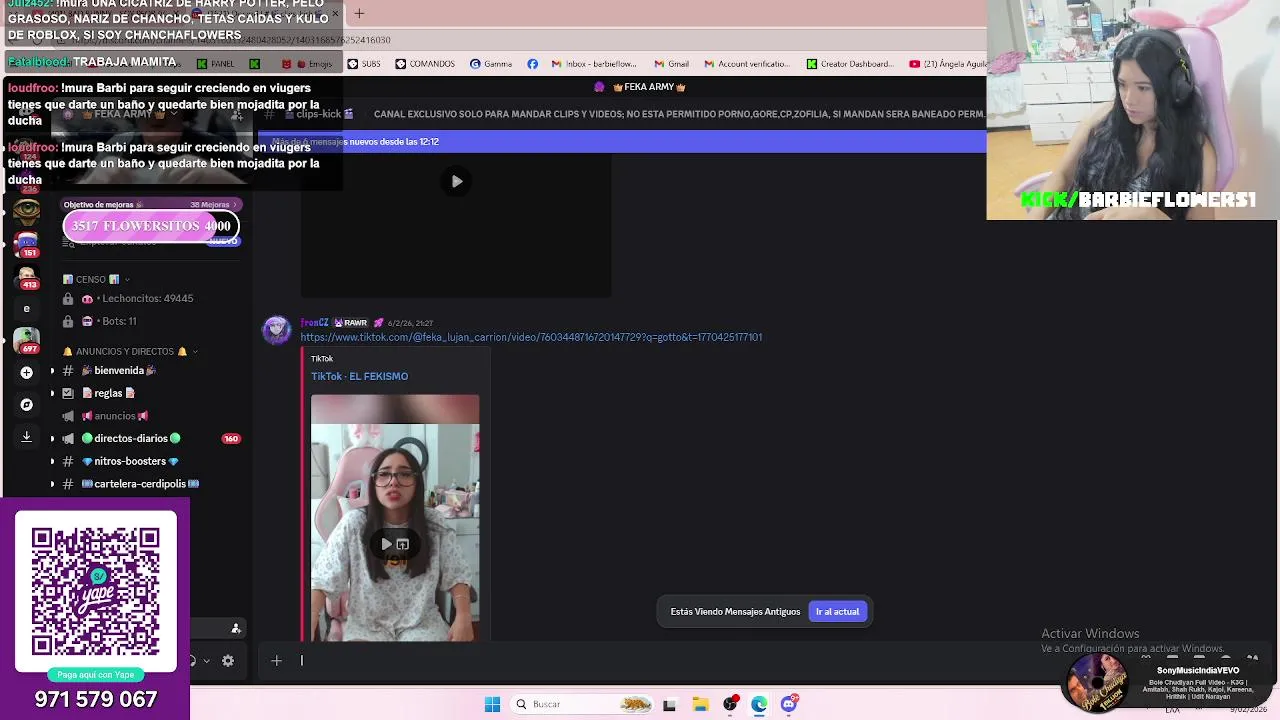The image size is (1280, 720).
Task: Open server icon with 413 badge
Action: (27, 276)
